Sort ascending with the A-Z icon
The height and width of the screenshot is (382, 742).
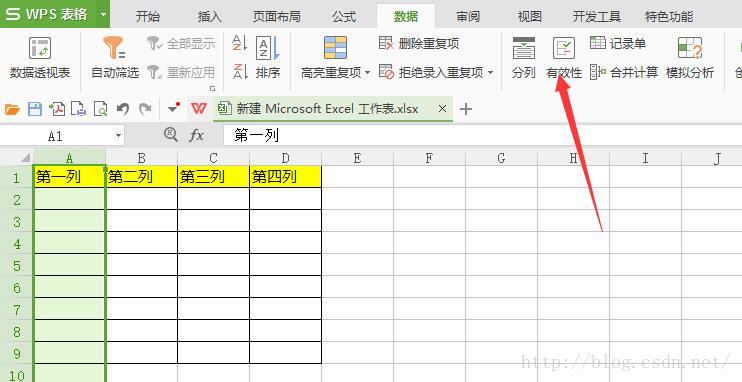click(240, 43)
